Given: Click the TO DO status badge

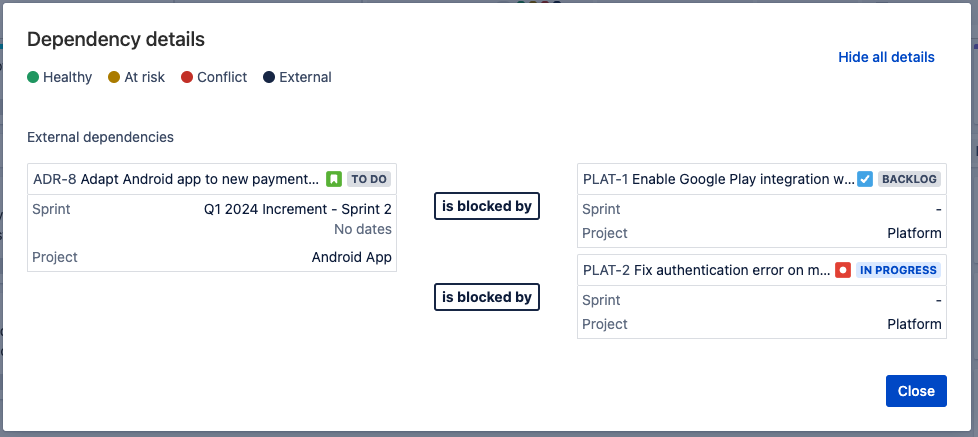Looking at the screenshot, I should tap(369, 179).
